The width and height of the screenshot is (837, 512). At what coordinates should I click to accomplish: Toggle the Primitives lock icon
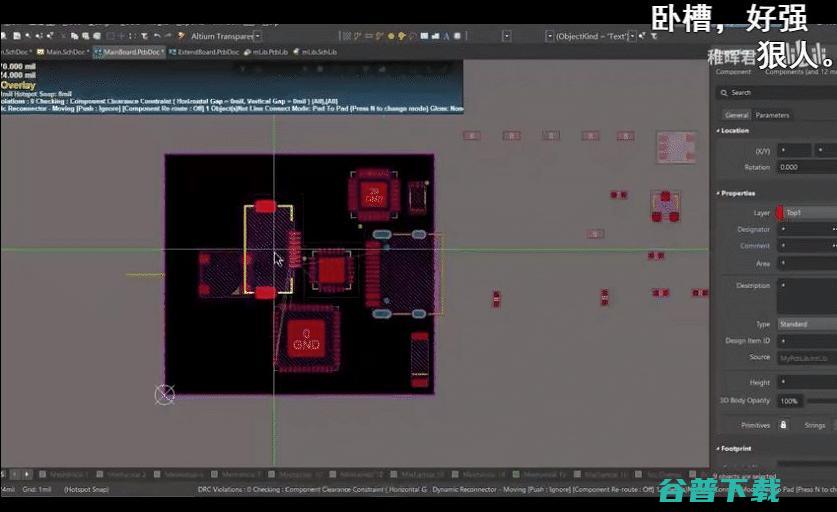point(783,425)
